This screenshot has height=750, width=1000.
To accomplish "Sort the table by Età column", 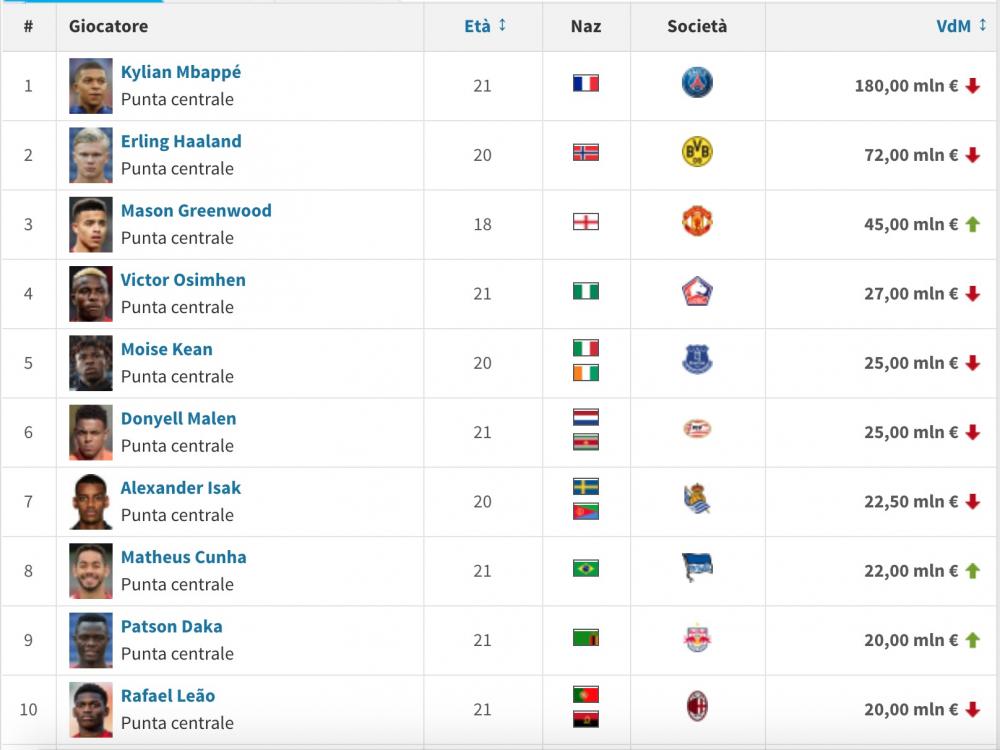I will pos(478,26).
